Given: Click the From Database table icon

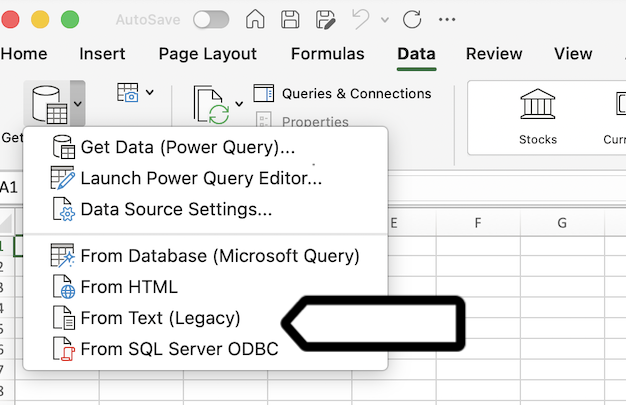Looking at the screenshot, I should point(63,255).
